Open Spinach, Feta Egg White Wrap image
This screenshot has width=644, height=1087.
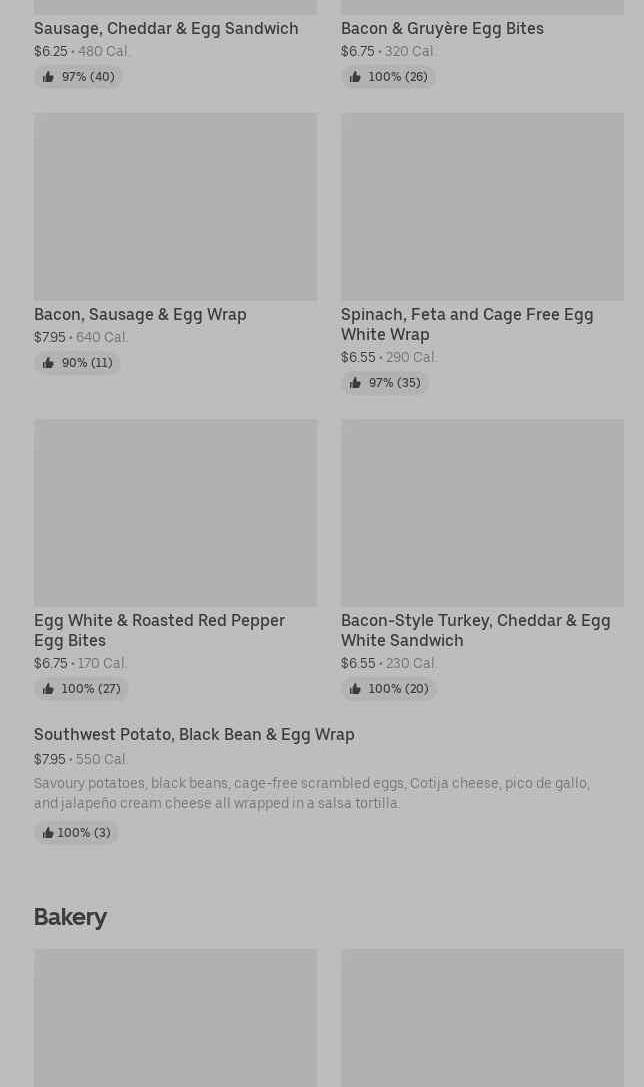482,206
